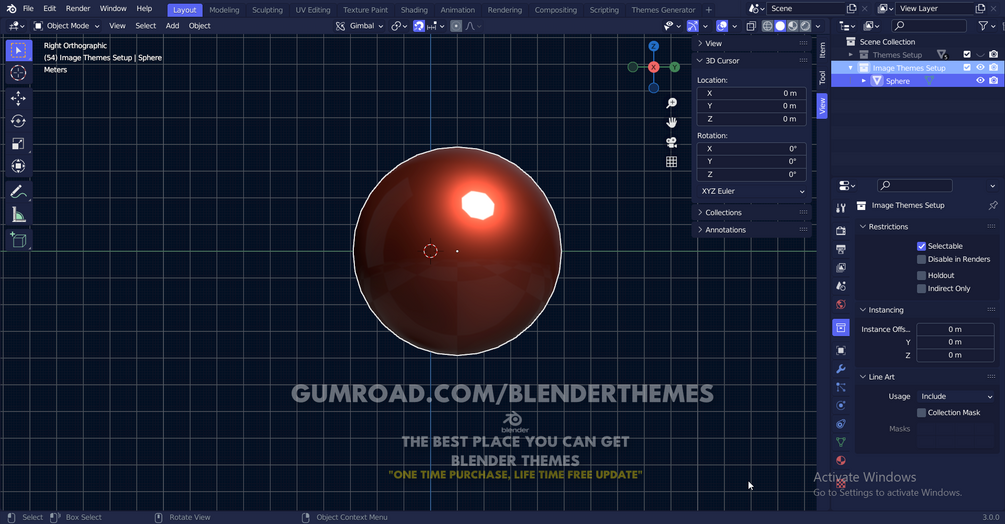The image size is (1005, 524).
Task: Enable the Collection Mask checkbox
Action: (x=921, y=413)
